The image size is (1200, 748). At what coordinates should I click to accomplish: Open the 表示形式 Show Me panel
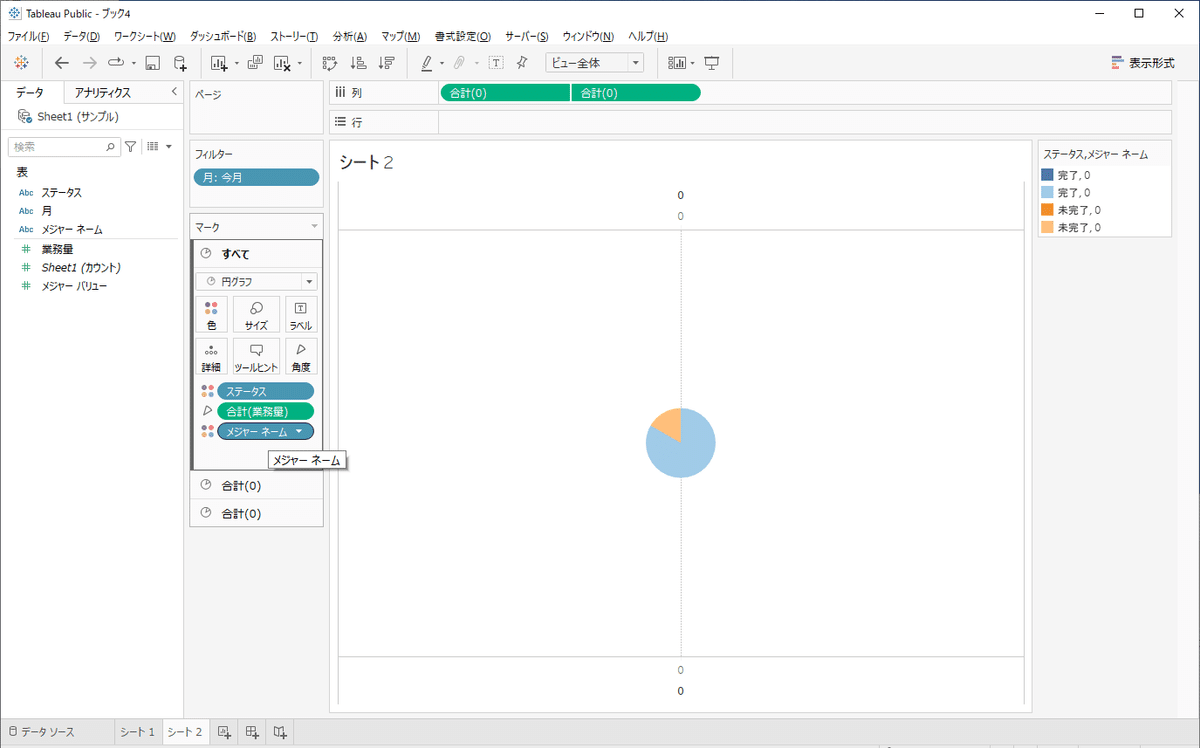coord(1142,63)
